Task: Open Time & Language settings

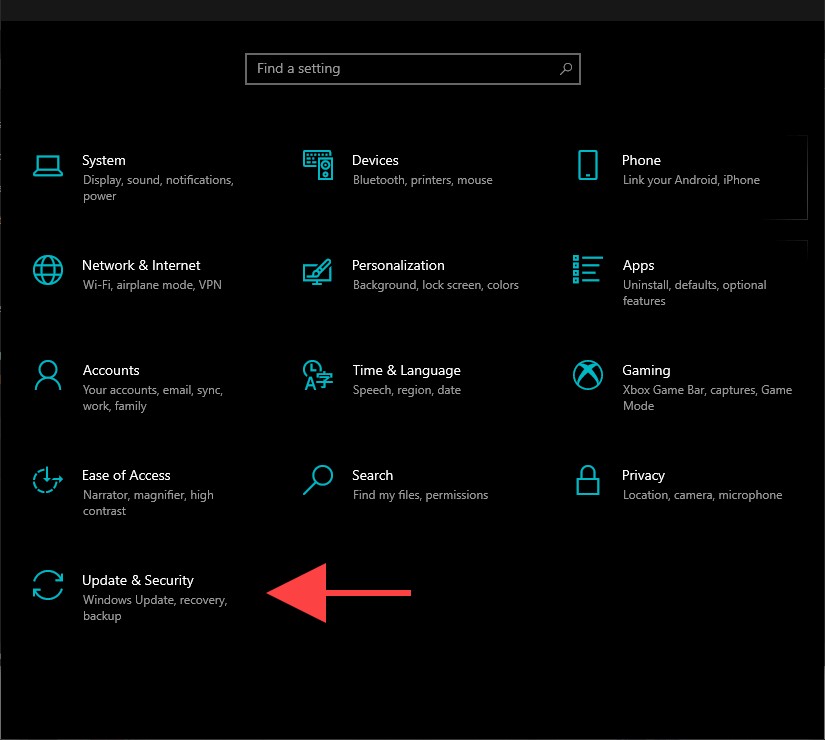Action: pyautogui.click(x=406, y=370)
